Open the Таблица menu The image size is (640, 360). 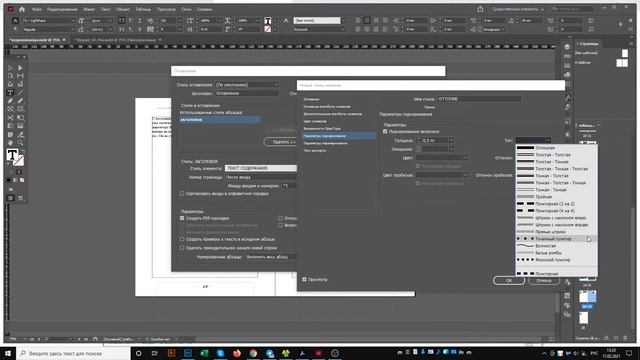(x=143, y=9)
